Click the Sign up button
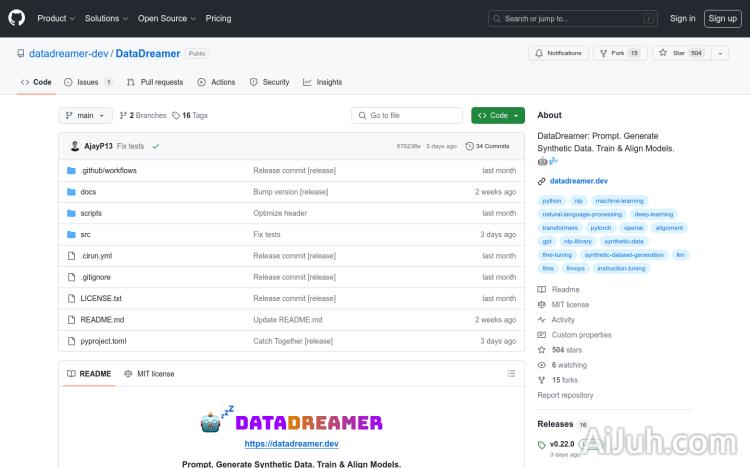The height and width of the screenshot is (468, 750). click(722, 19)
